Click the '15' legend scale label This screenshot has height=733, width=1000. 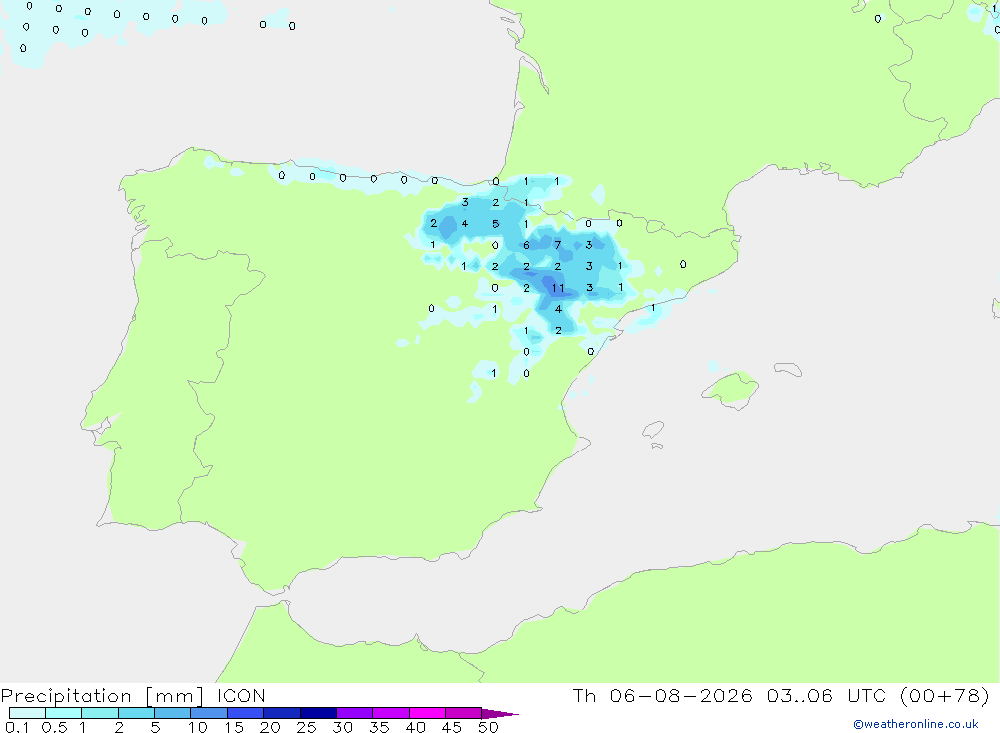click(234, 727)
